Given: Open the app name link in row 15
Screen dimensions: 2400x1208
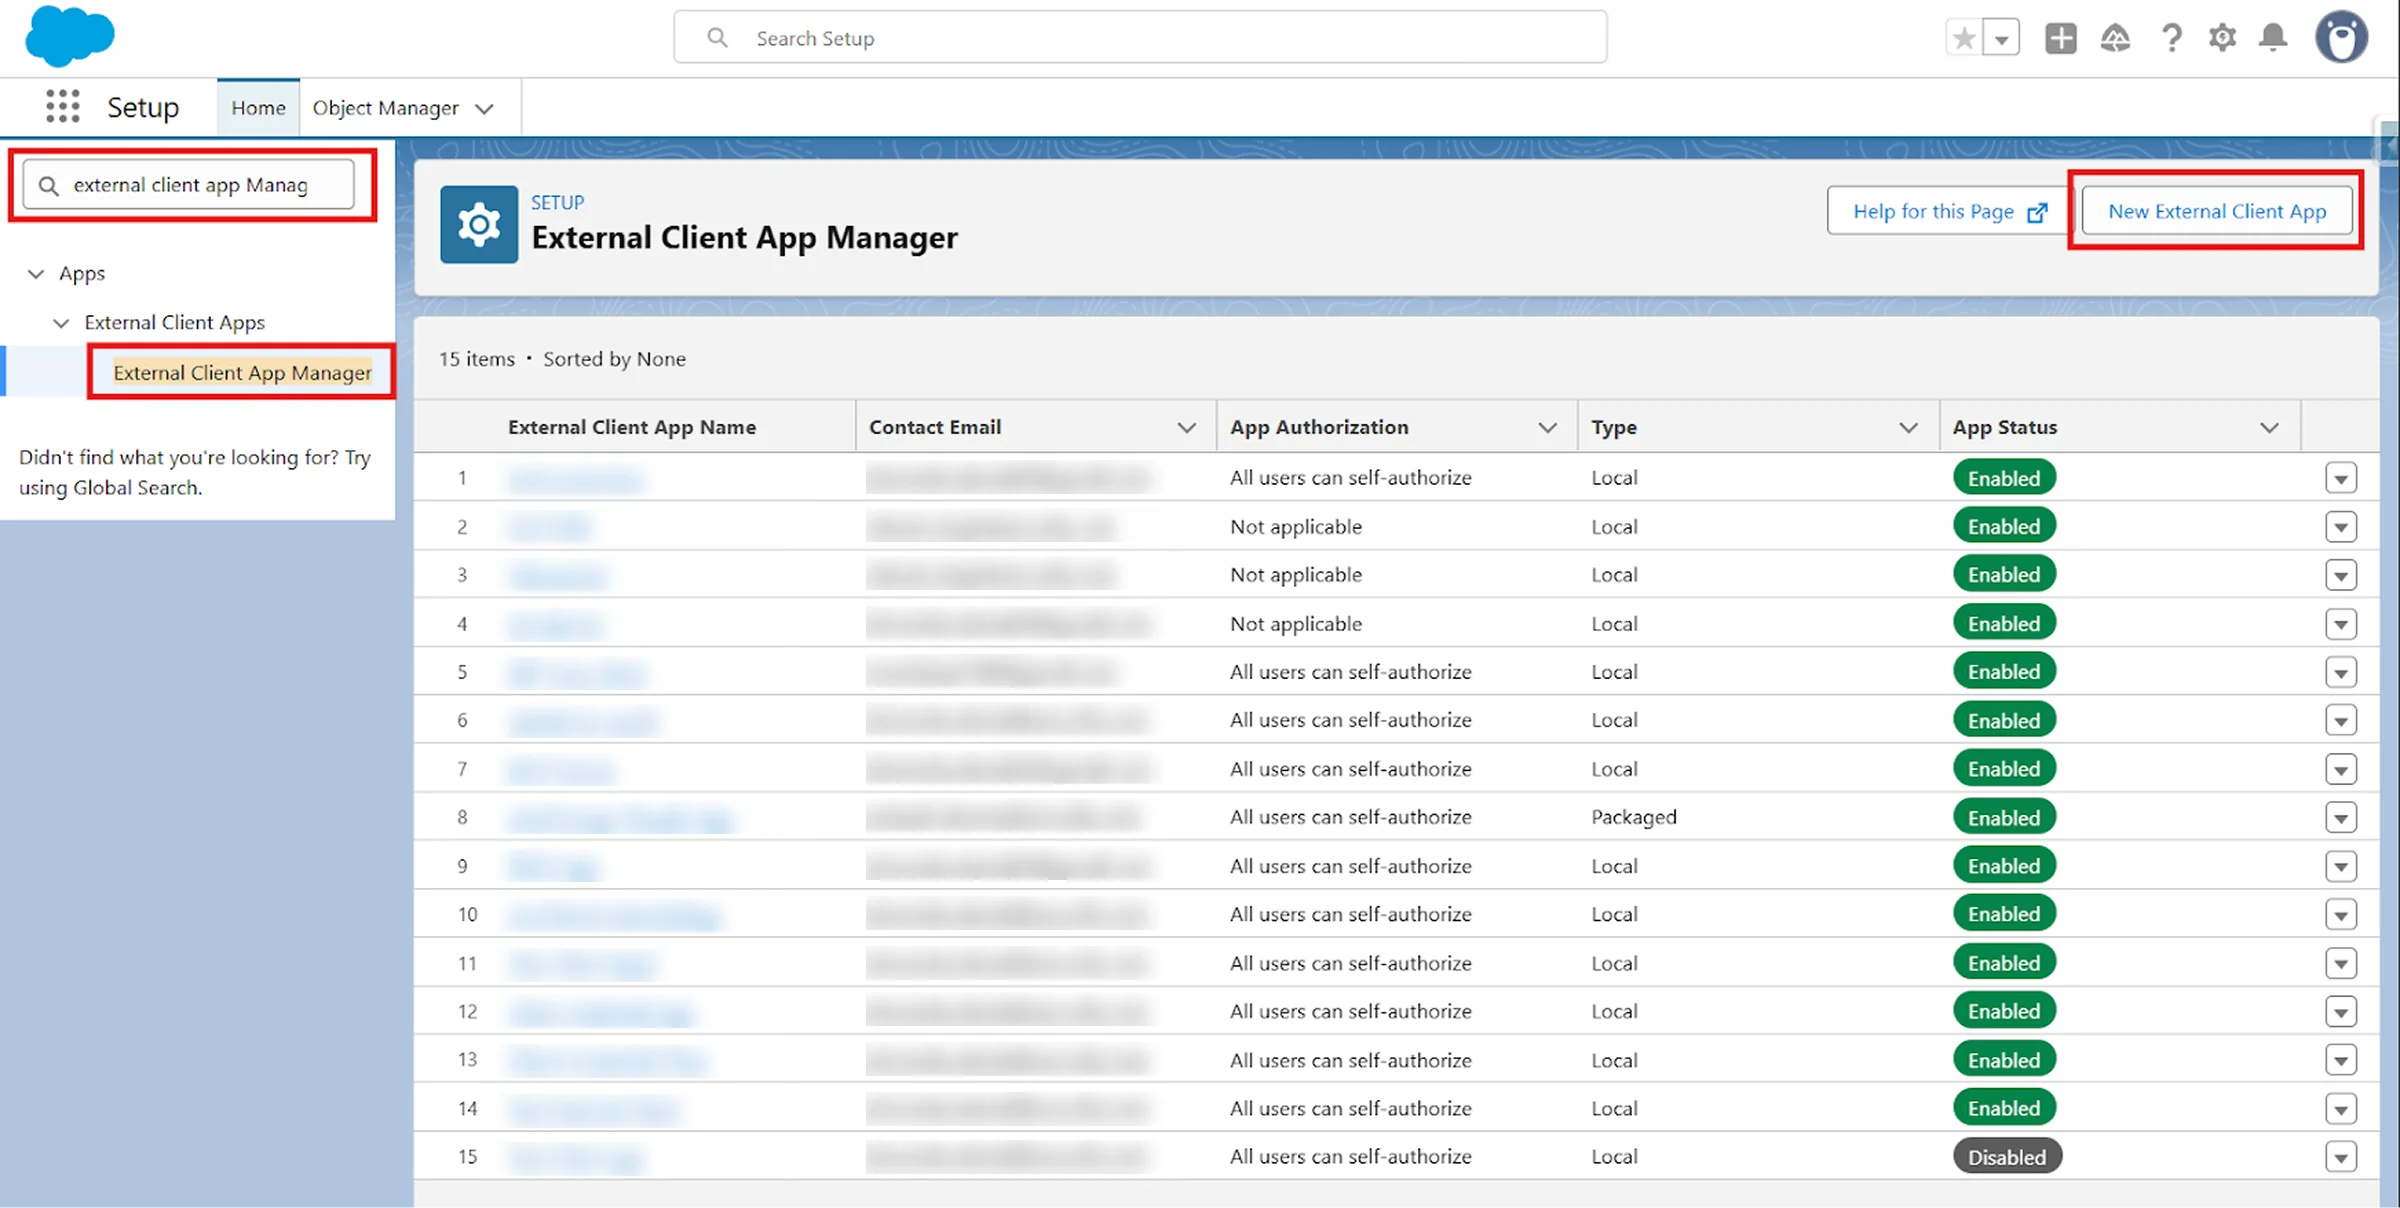Looking at the screenshot, I should [574, 1158].
